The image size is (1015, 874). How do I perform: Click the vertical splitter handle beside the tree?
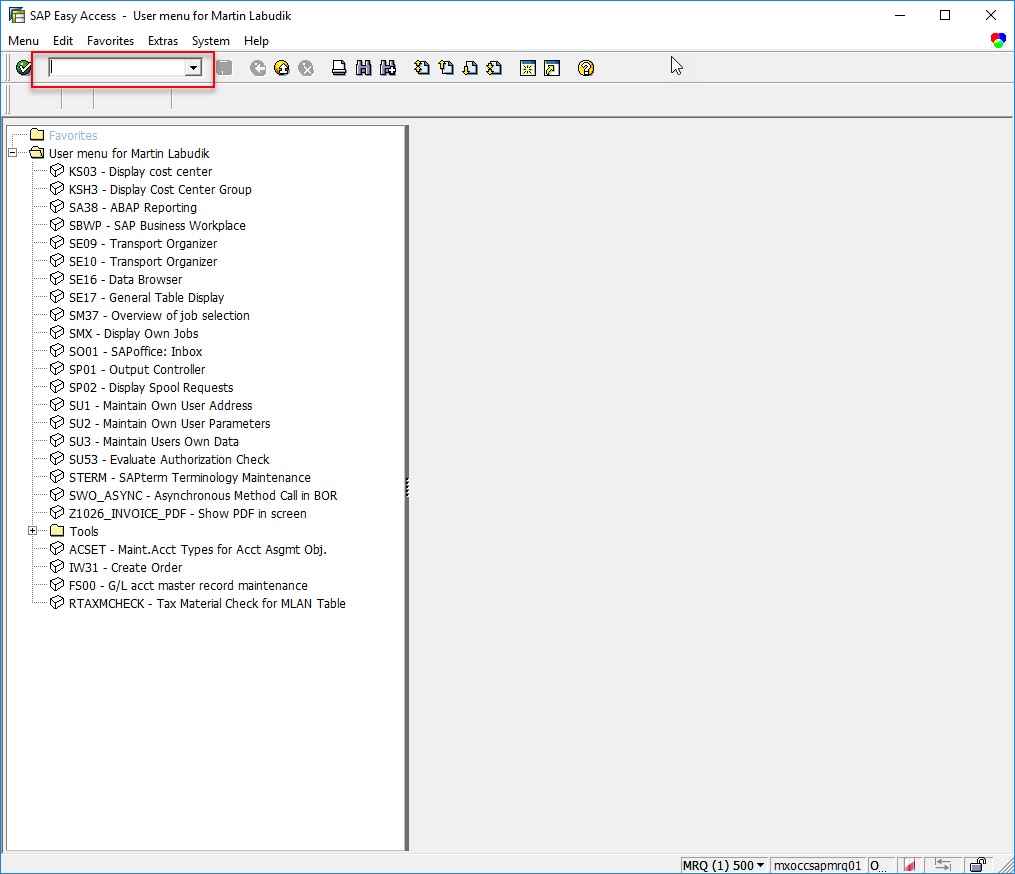click(x=407, y=487)
